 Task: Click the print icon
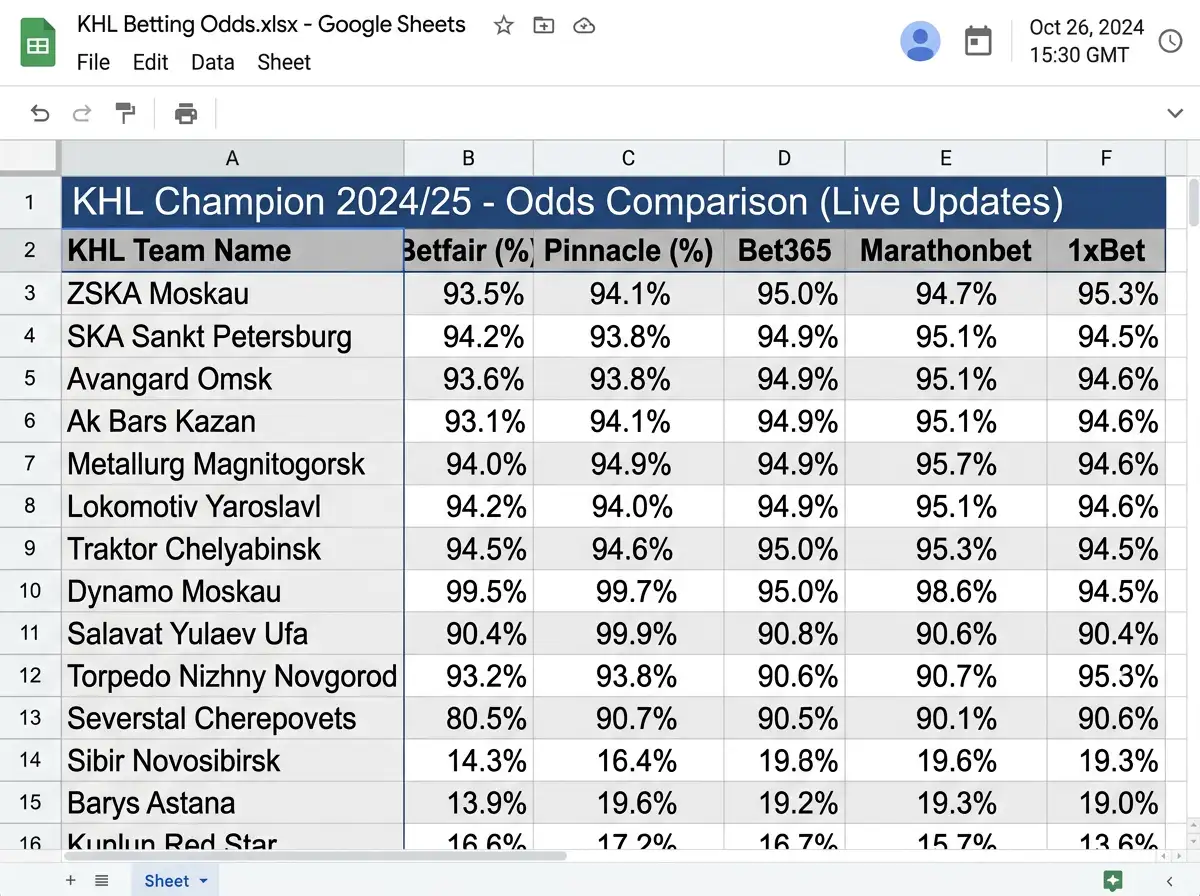click(x=186, y=113)
